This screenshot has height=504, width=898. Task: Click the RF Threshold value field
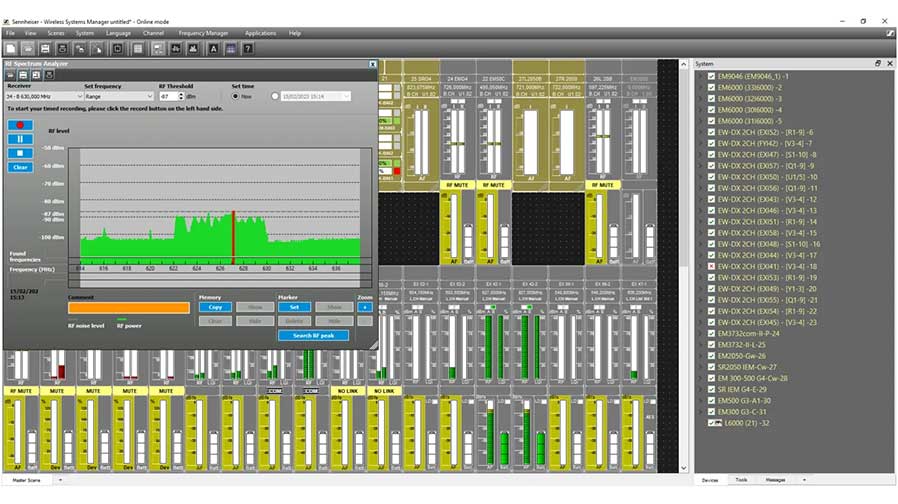coord(168,97)
